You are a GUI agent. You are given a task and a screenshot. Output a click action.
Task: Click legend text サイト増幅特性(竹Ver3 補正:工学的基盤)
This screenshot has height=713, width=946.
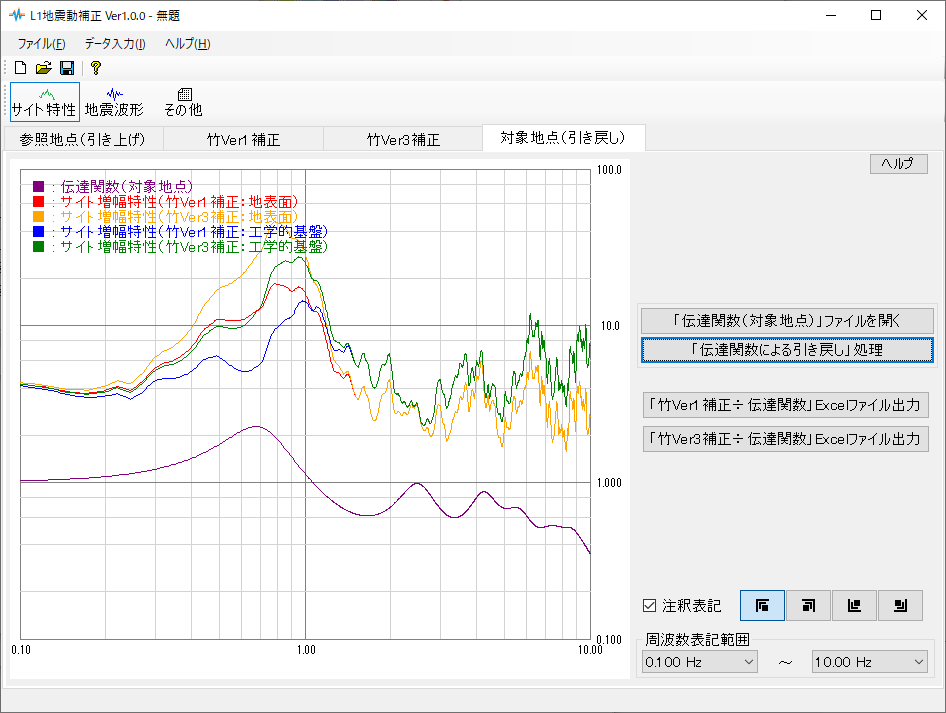(x=194, y=247)
